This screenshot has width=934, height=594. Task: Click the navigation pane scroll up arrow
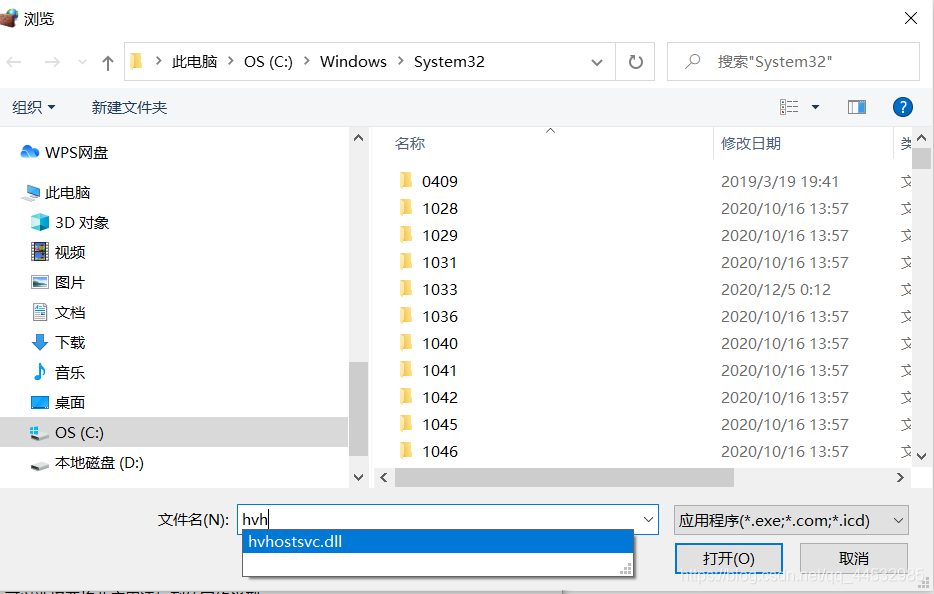point(359,138)
